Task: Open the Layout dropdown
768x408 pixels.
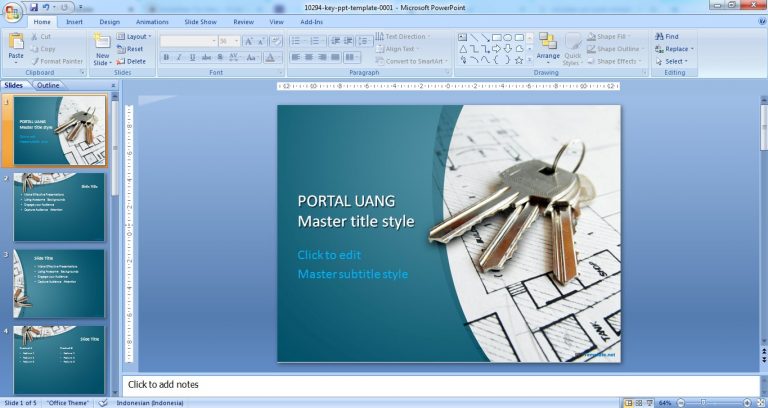Action: [x=135, y=36]
